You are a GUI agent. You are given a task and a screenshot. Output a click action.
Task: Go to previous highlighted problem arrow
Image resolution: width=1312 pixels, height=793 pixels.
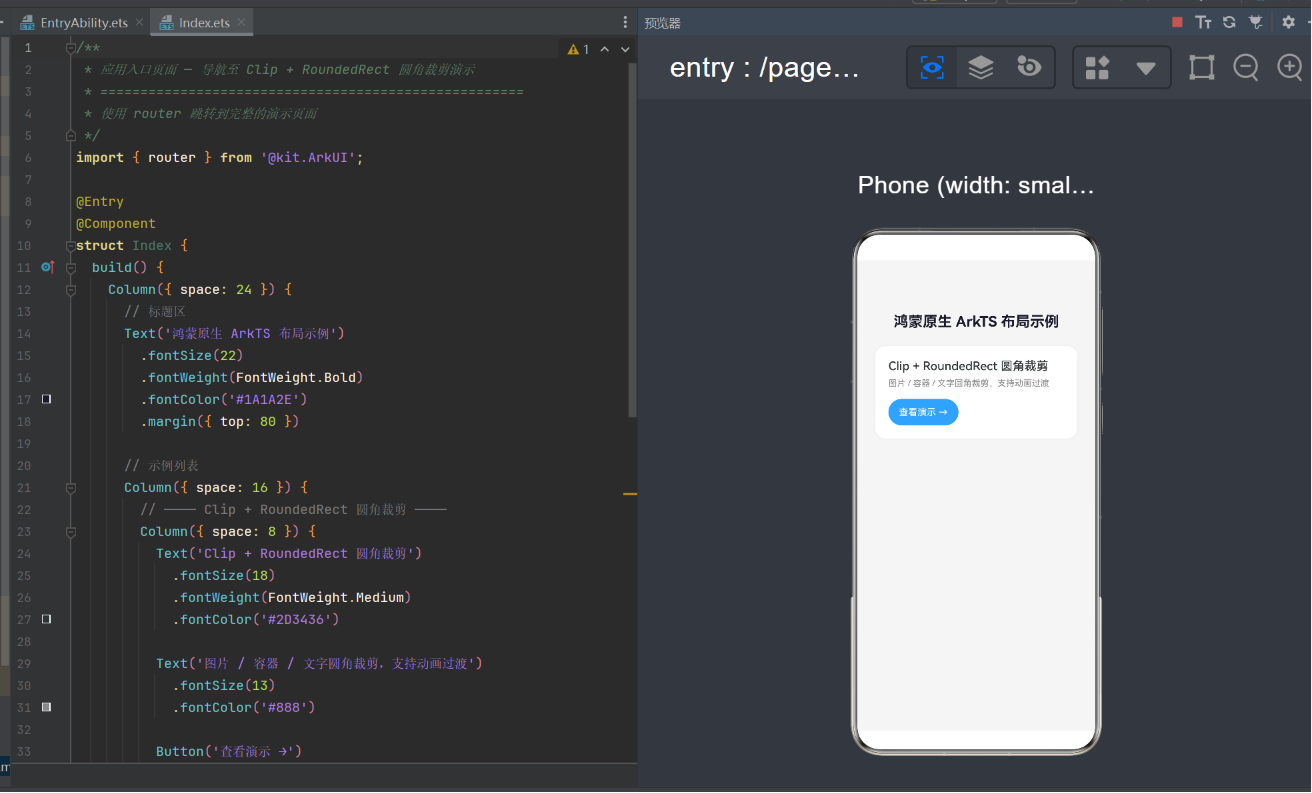click(x=605, y=49)
